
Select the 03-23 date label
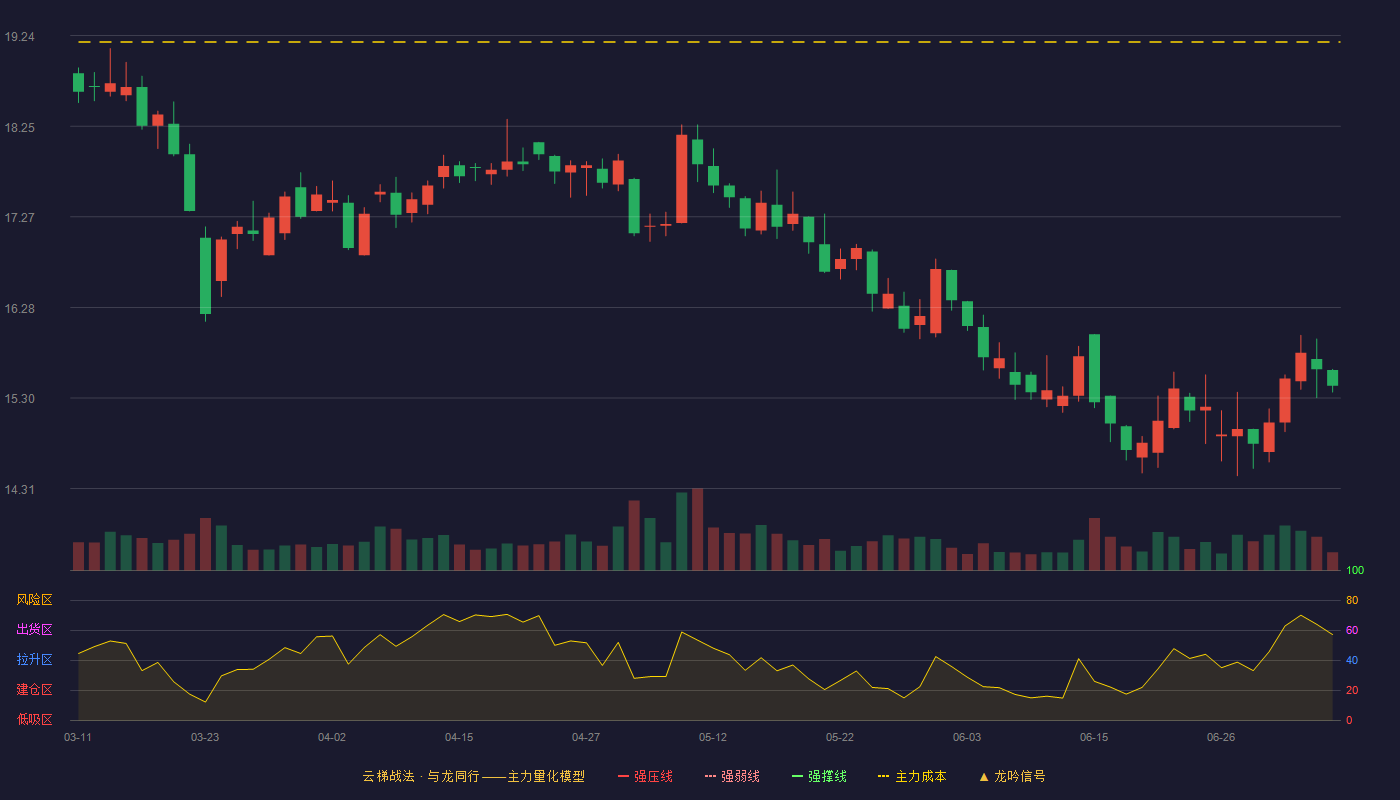tap(205, 737)
